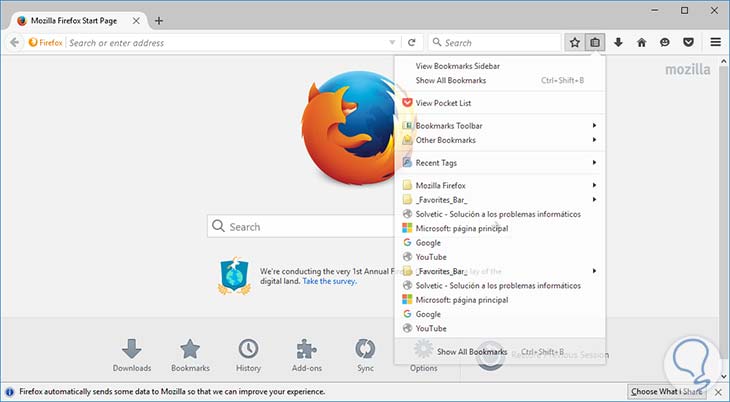Click the footer Show All Bookmarks entry of menu
This screenshot has width=730, height=402.
coord(500,352)
